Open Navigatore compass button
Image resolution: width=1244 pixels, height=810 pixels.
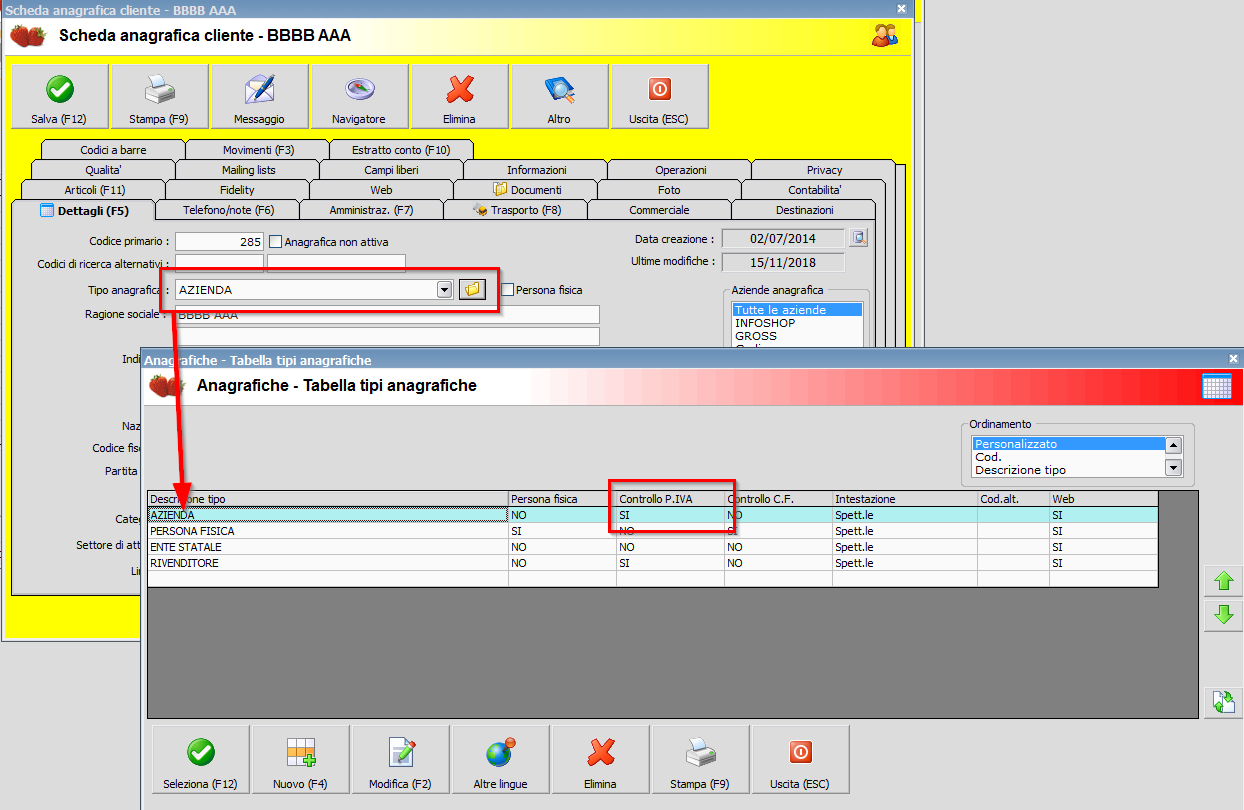359,97
